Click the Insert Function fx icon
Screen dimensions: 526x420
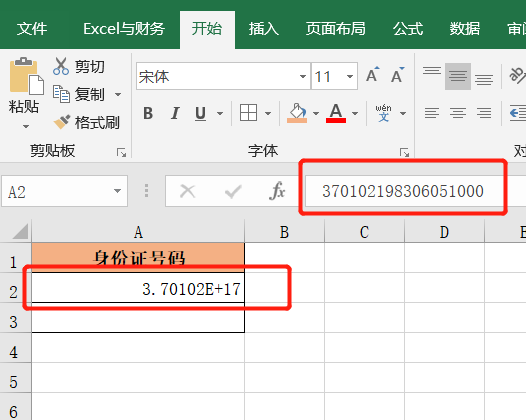pyautogui.click(x=277, y=191)
